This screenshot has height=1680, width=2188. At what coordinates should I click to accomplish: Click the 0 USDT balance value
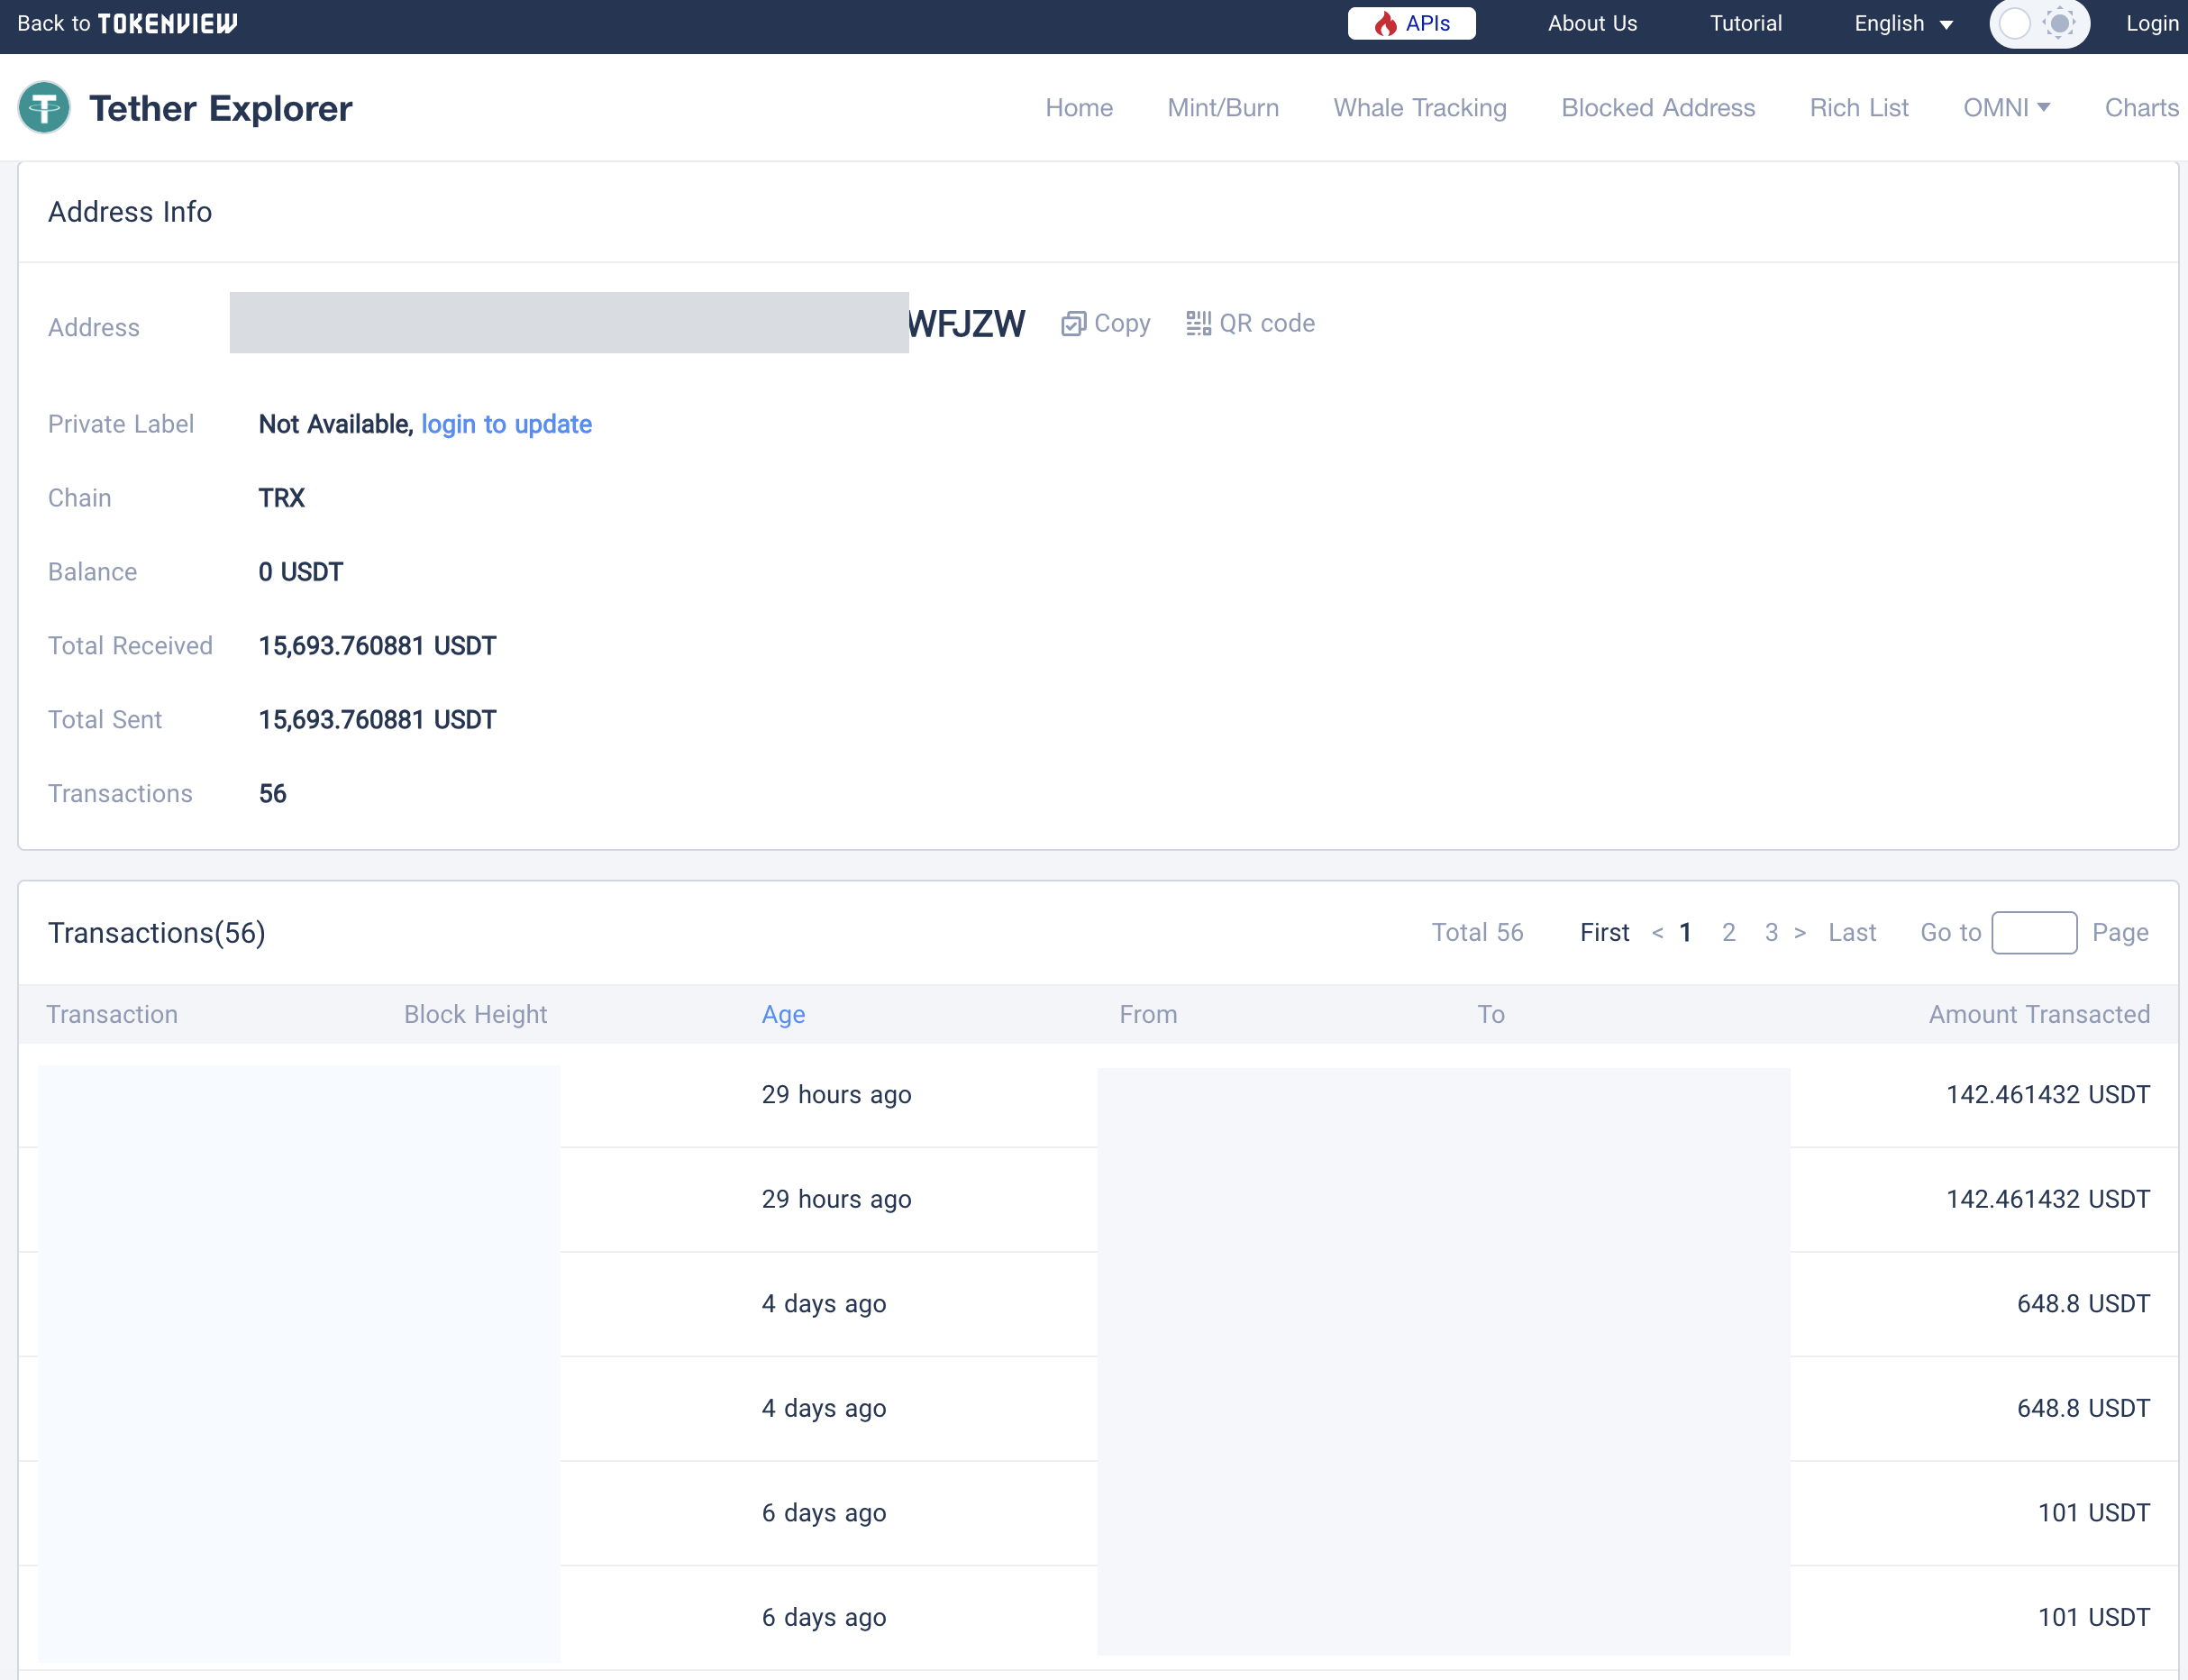pyautogui.click(x=300, y=572)
